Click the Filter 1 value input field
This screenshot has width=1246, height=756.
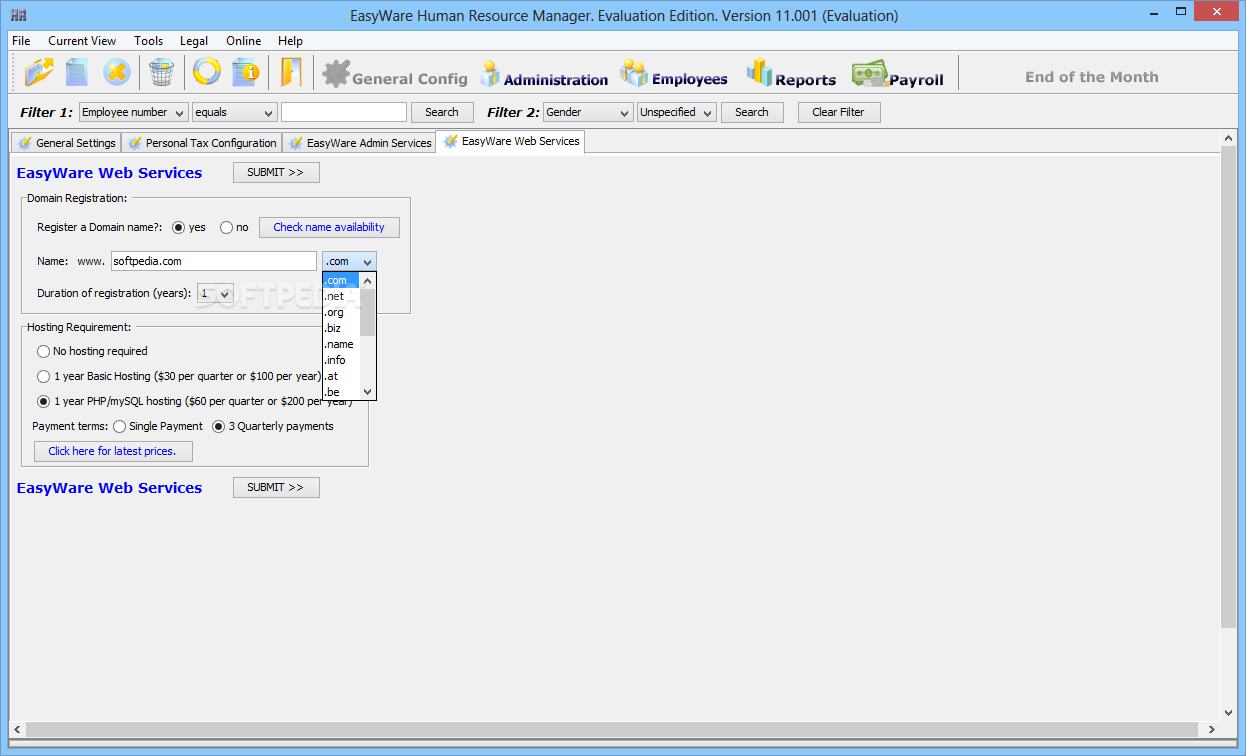click(x=344, y=112)
